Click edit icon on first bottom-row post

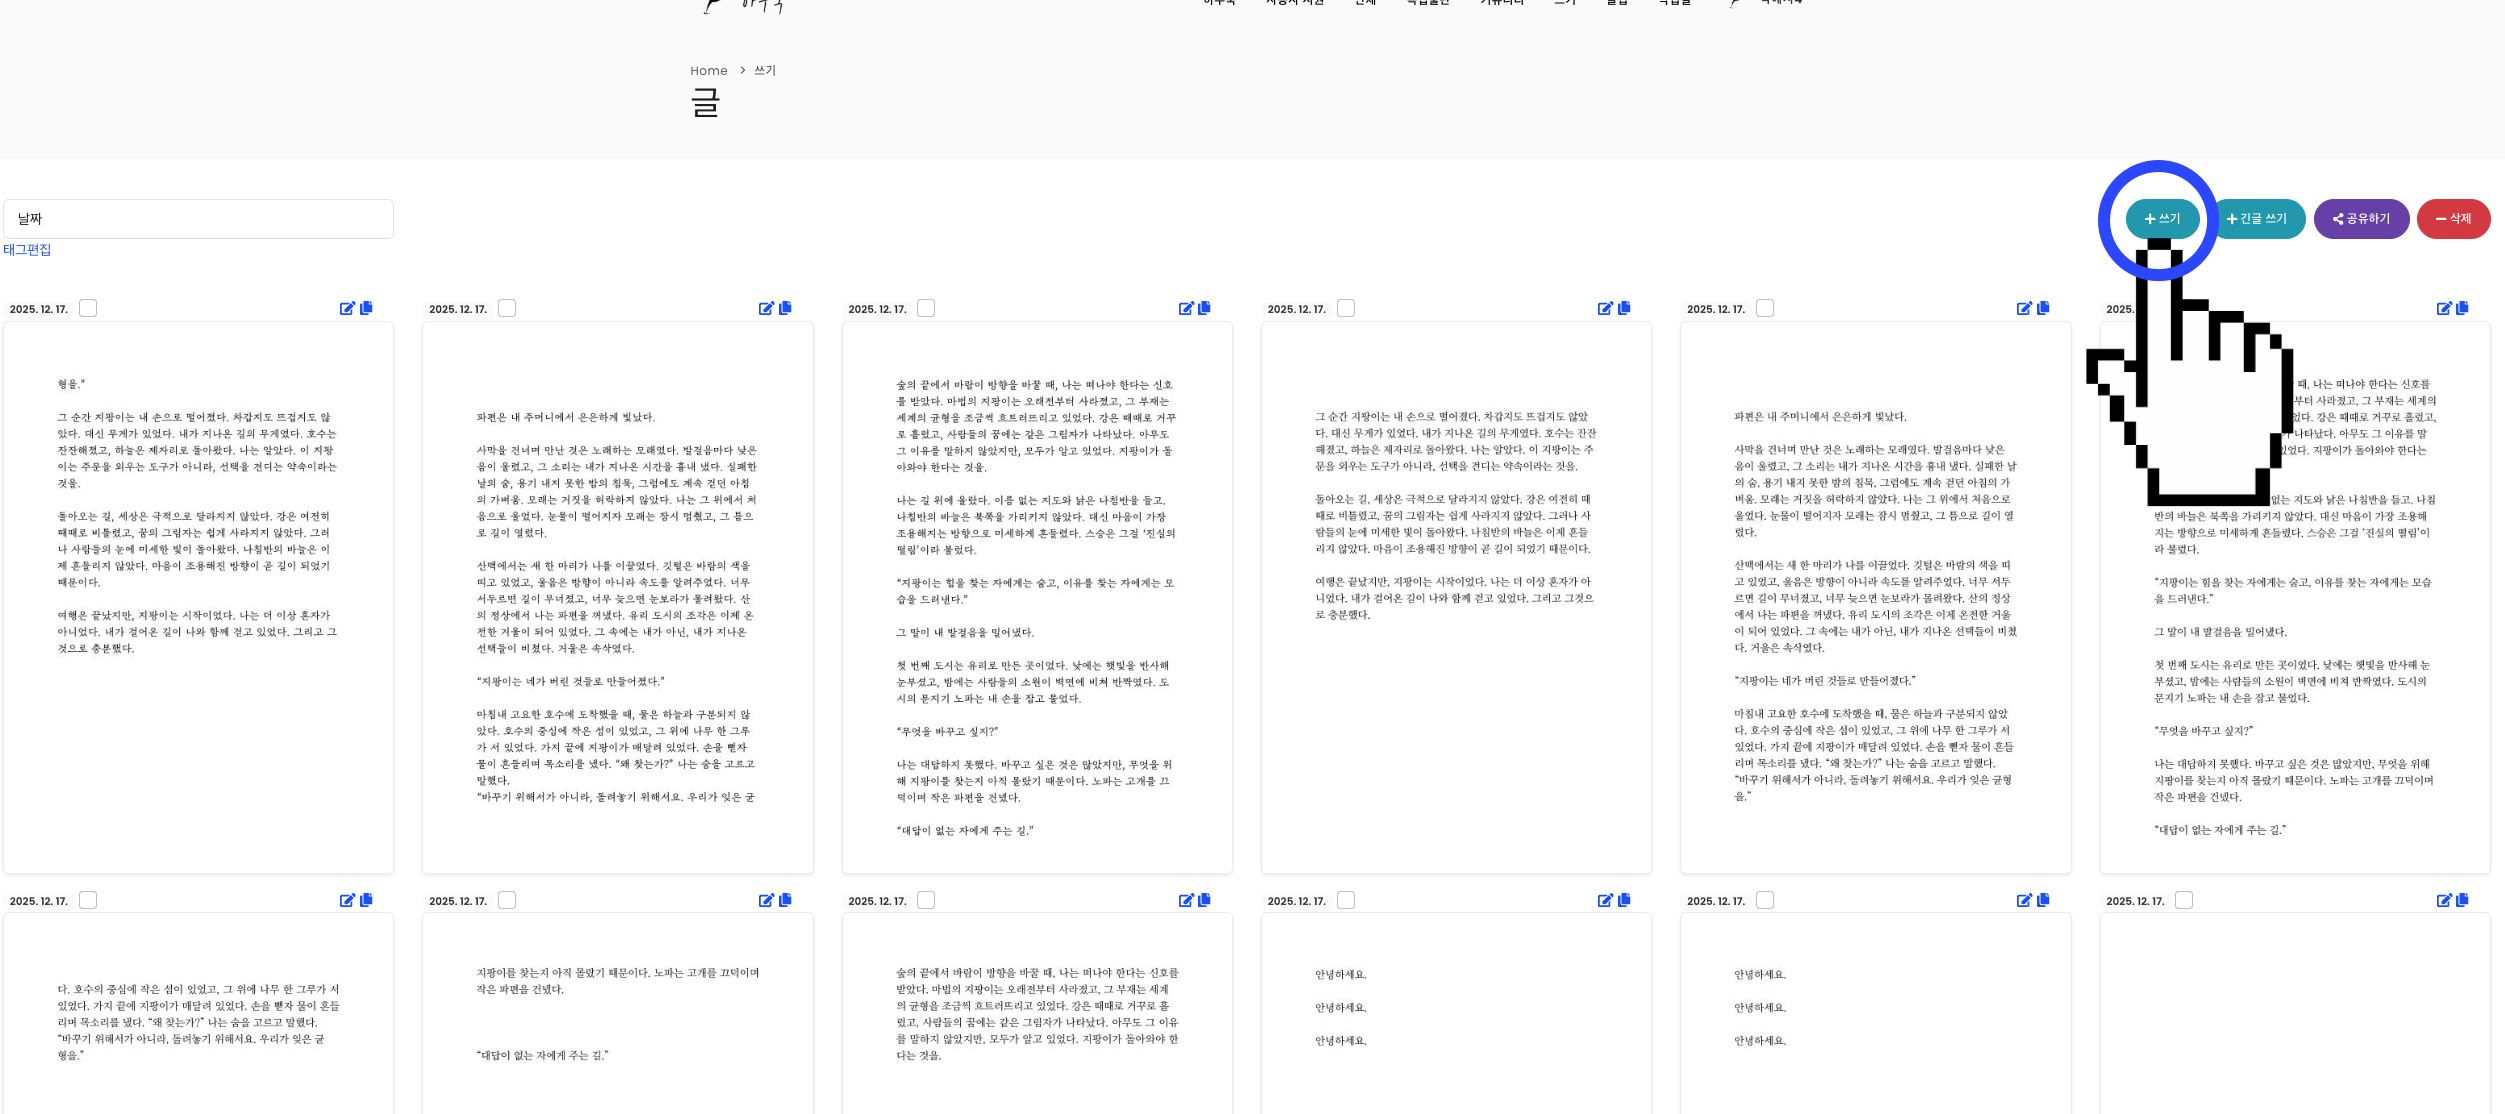click(x=347, y=901)
